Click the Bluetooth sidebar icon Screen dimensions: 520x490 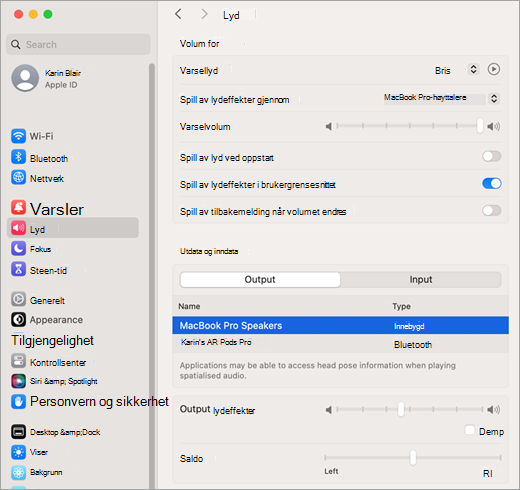pyautogui.click(x=18, y=157)
